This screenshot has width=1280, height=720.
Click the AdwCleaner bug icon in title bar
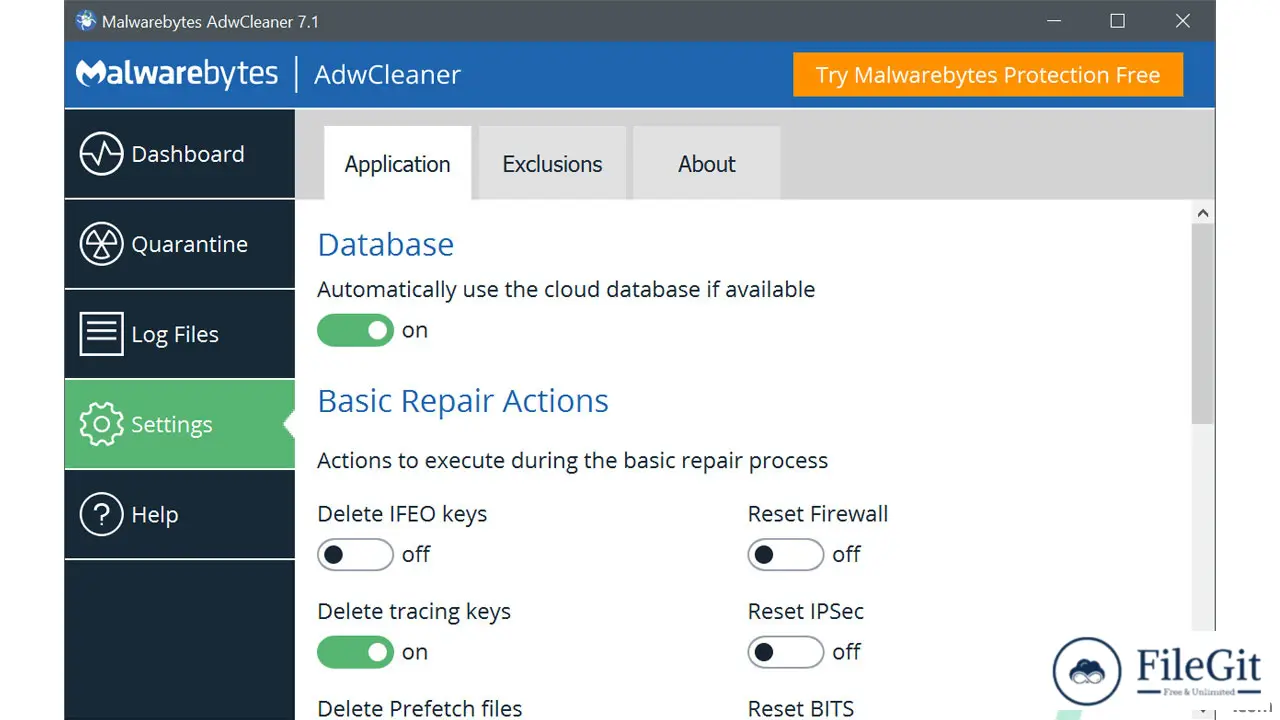click(86, 21)
